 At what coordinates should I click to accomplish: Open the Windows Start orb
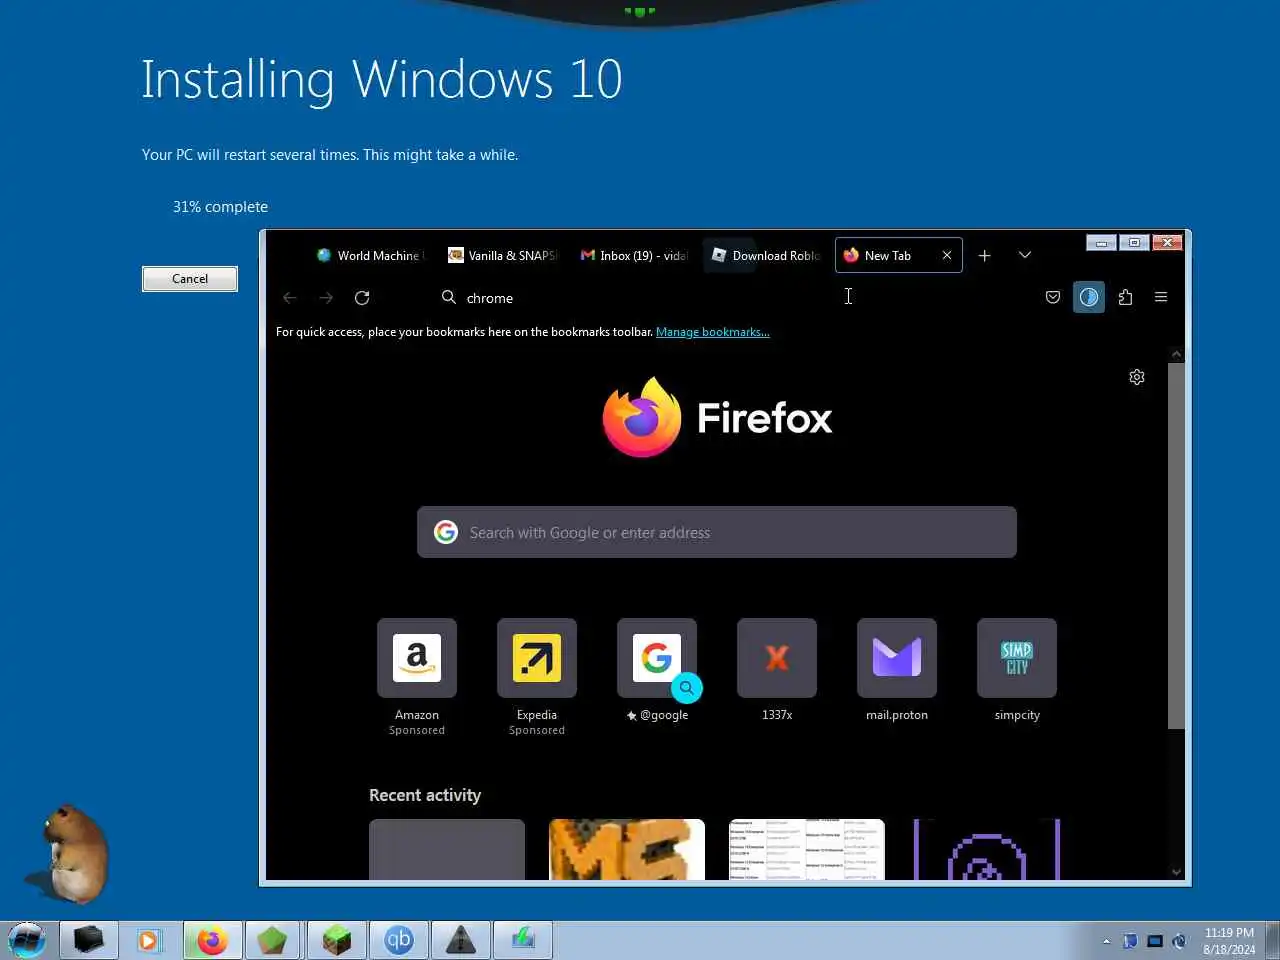pos(27,940)
